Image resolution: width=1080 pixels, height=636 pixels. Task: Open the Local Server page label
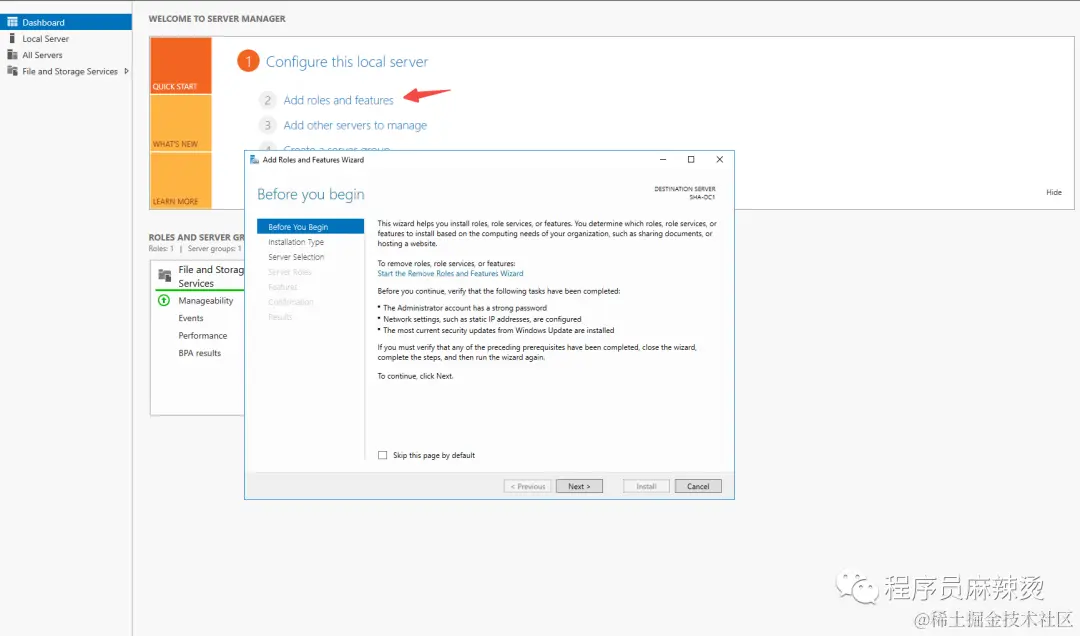(x=45, y=39)
